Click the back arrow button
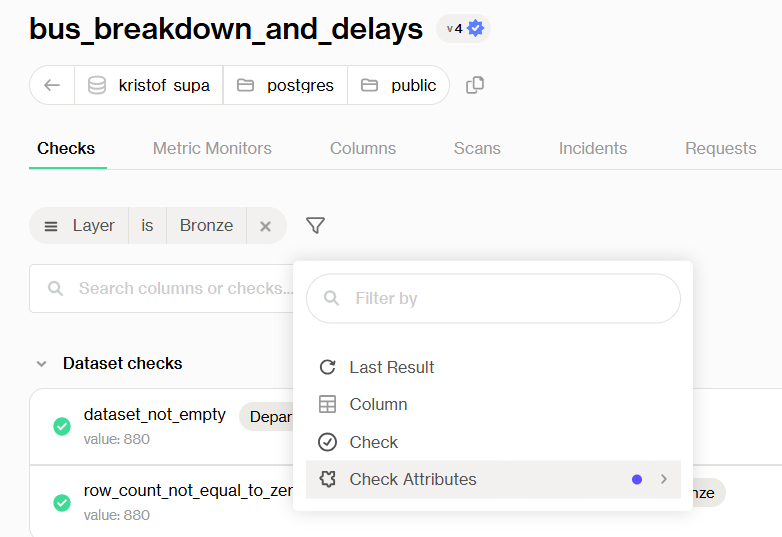Screen dimensions: 782x537 (x=52, y=85)
